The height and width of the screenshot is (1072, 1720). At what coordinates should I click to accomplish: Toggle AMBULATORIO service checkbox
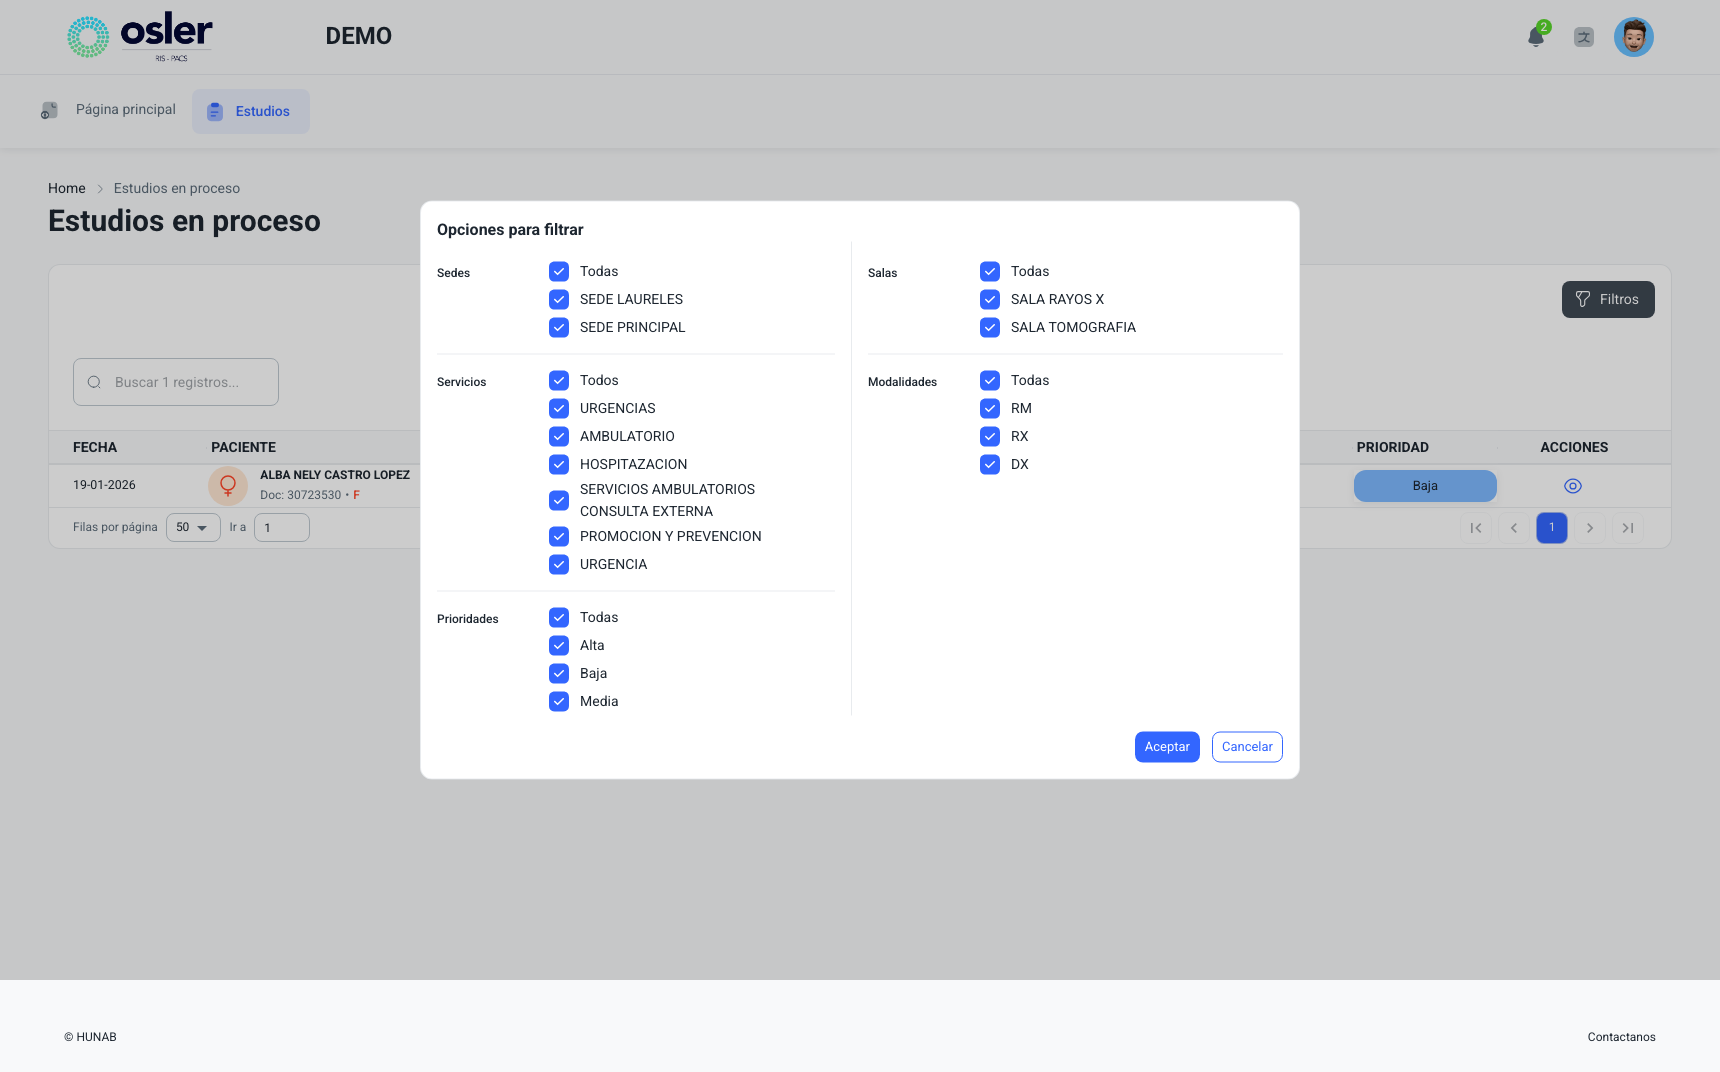click(559, 436)
